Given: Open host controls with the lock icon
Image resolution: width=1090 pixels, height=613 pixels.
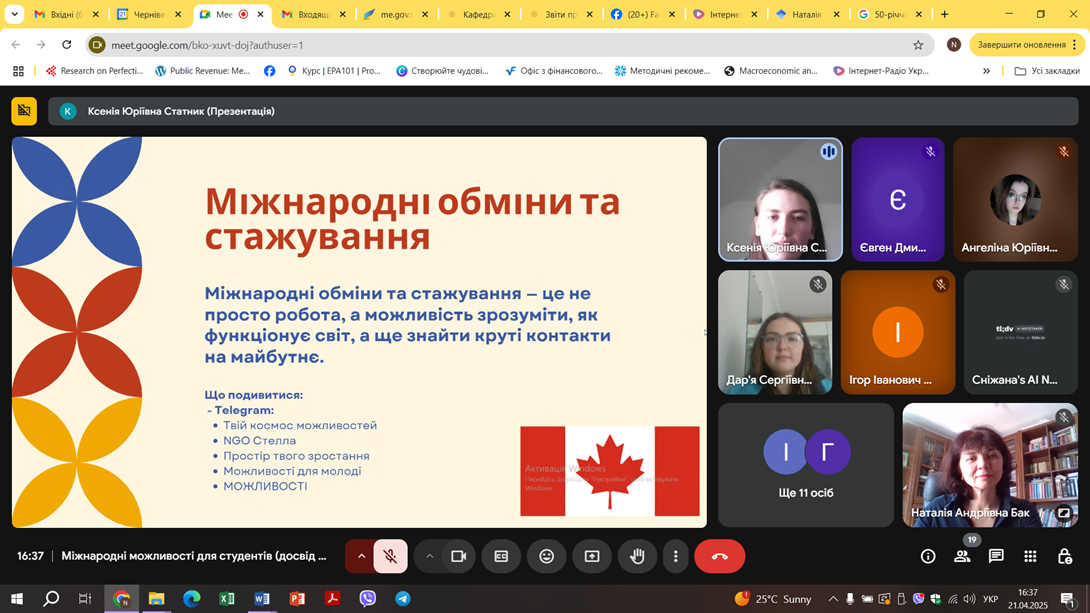Looking at the screenshot, I should tap(1066, 557).
